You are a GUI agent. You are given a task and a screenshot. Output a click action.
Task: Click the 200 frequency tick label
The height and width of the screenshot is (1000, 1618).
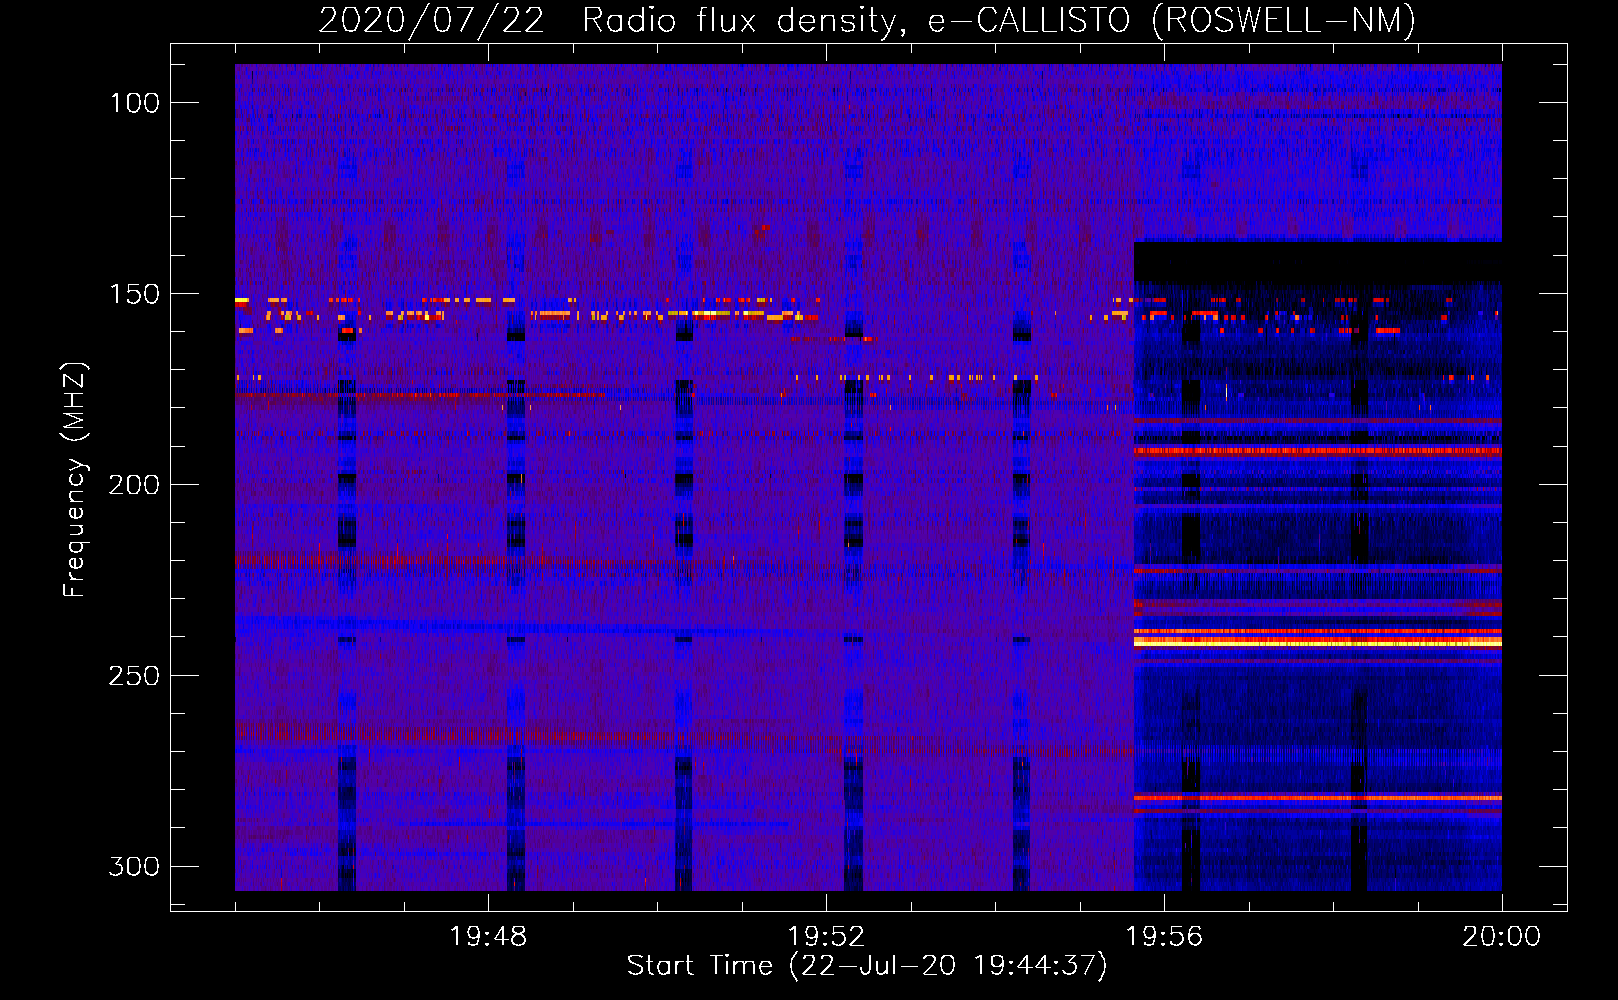[135, 485]
